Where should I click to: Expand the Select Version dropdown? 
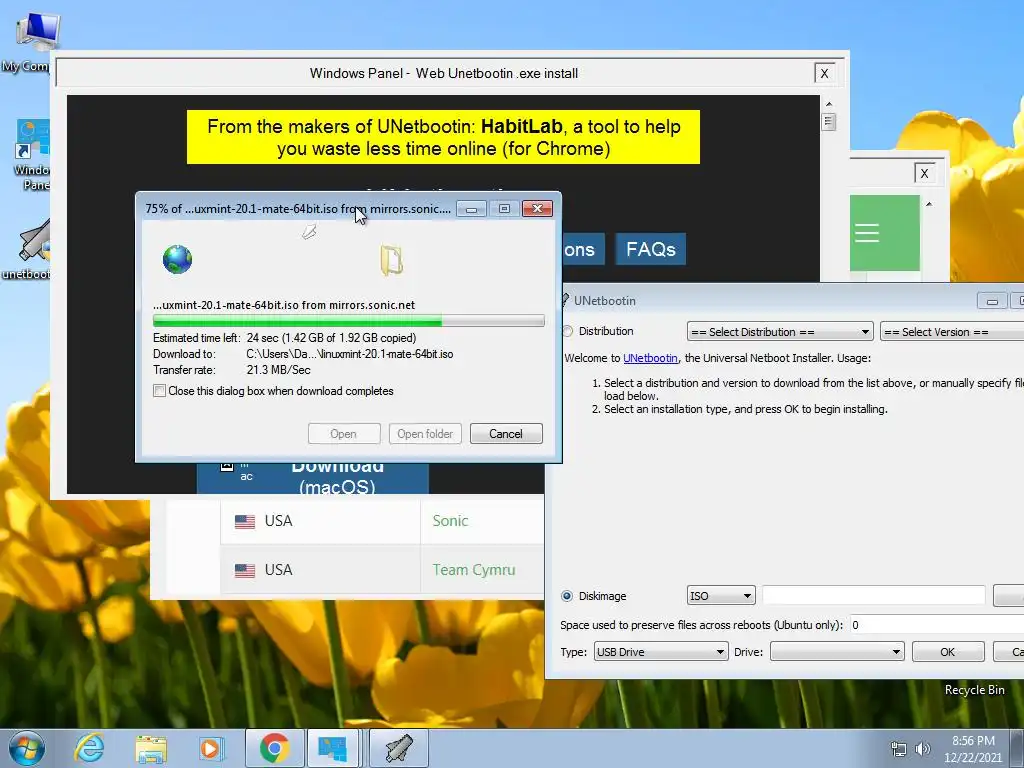pyautogui.click(x=952, y=332)
